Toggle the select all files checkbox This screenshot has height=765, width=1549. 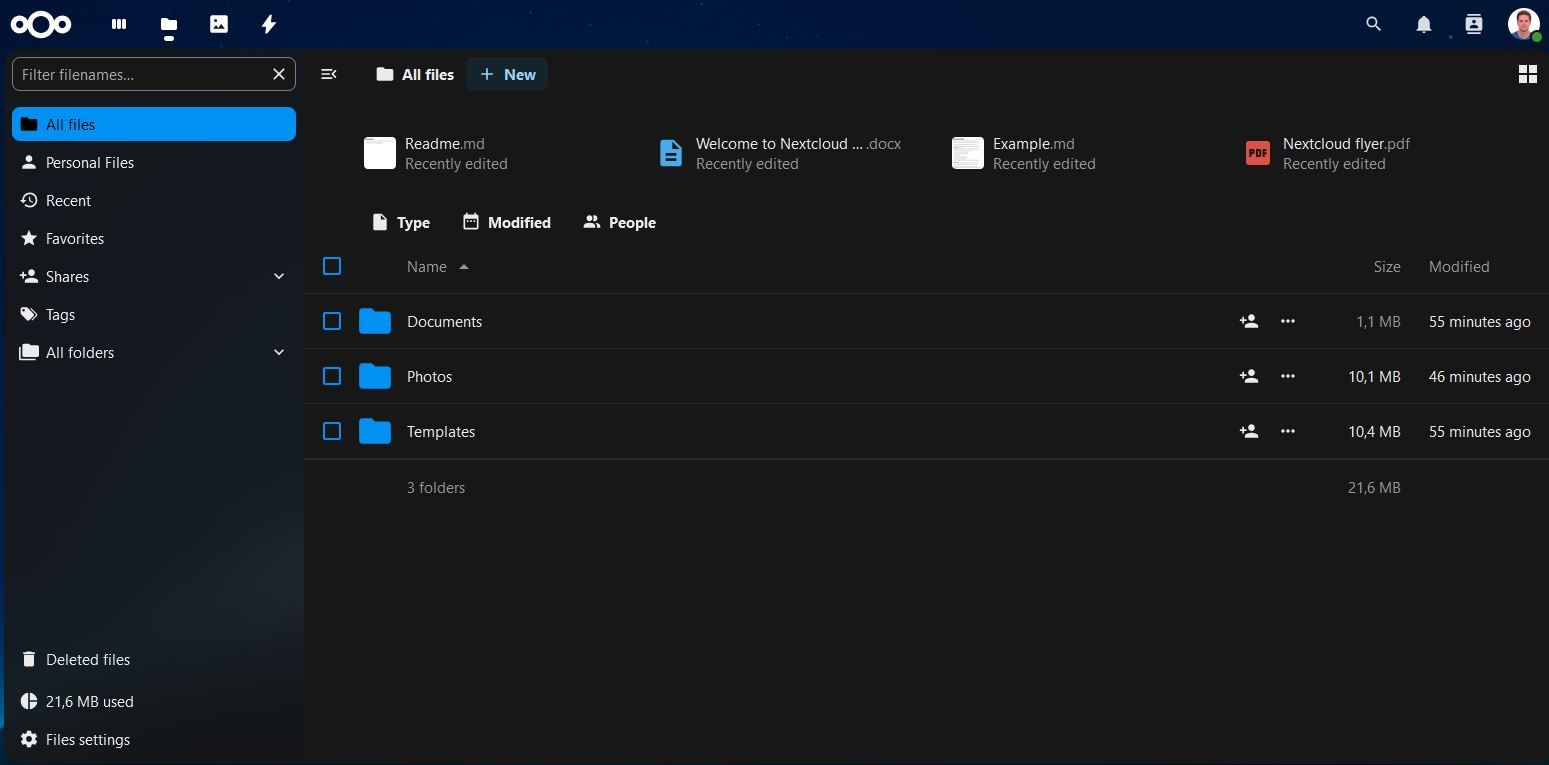coord(332,266)
